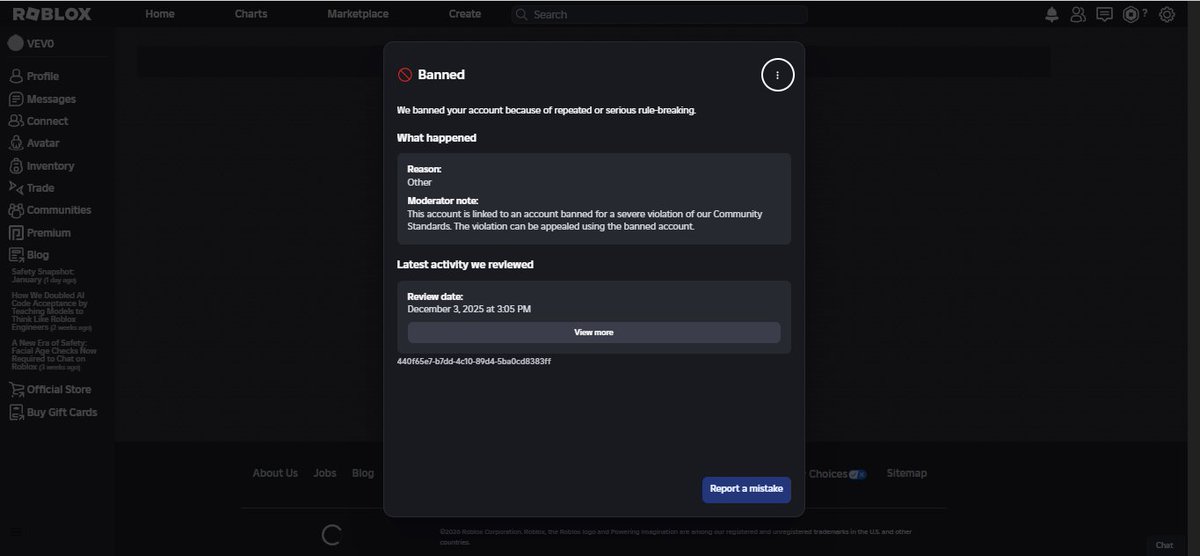Open the Charts tab in the header
Viewport: 1200px width, 556px height.
[251, 14]
